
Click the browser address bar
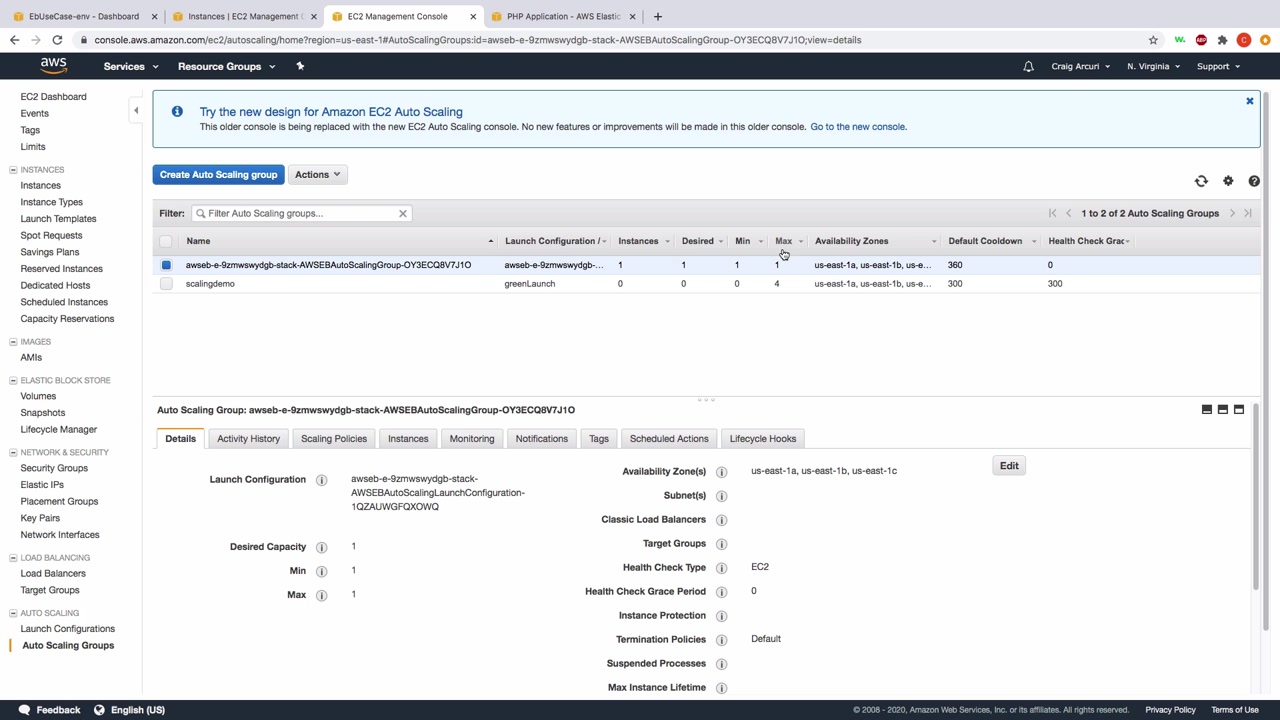[610, 40]
